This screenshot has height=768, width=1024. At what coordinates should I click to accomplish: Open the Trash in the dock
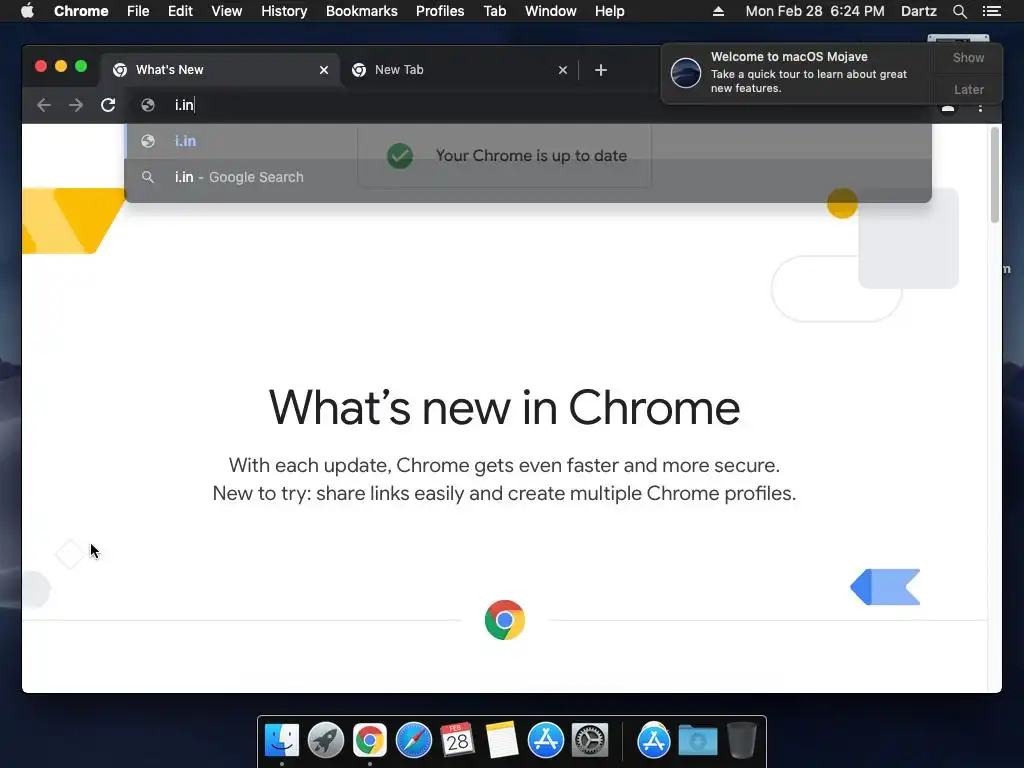click(x=742, y=740)
